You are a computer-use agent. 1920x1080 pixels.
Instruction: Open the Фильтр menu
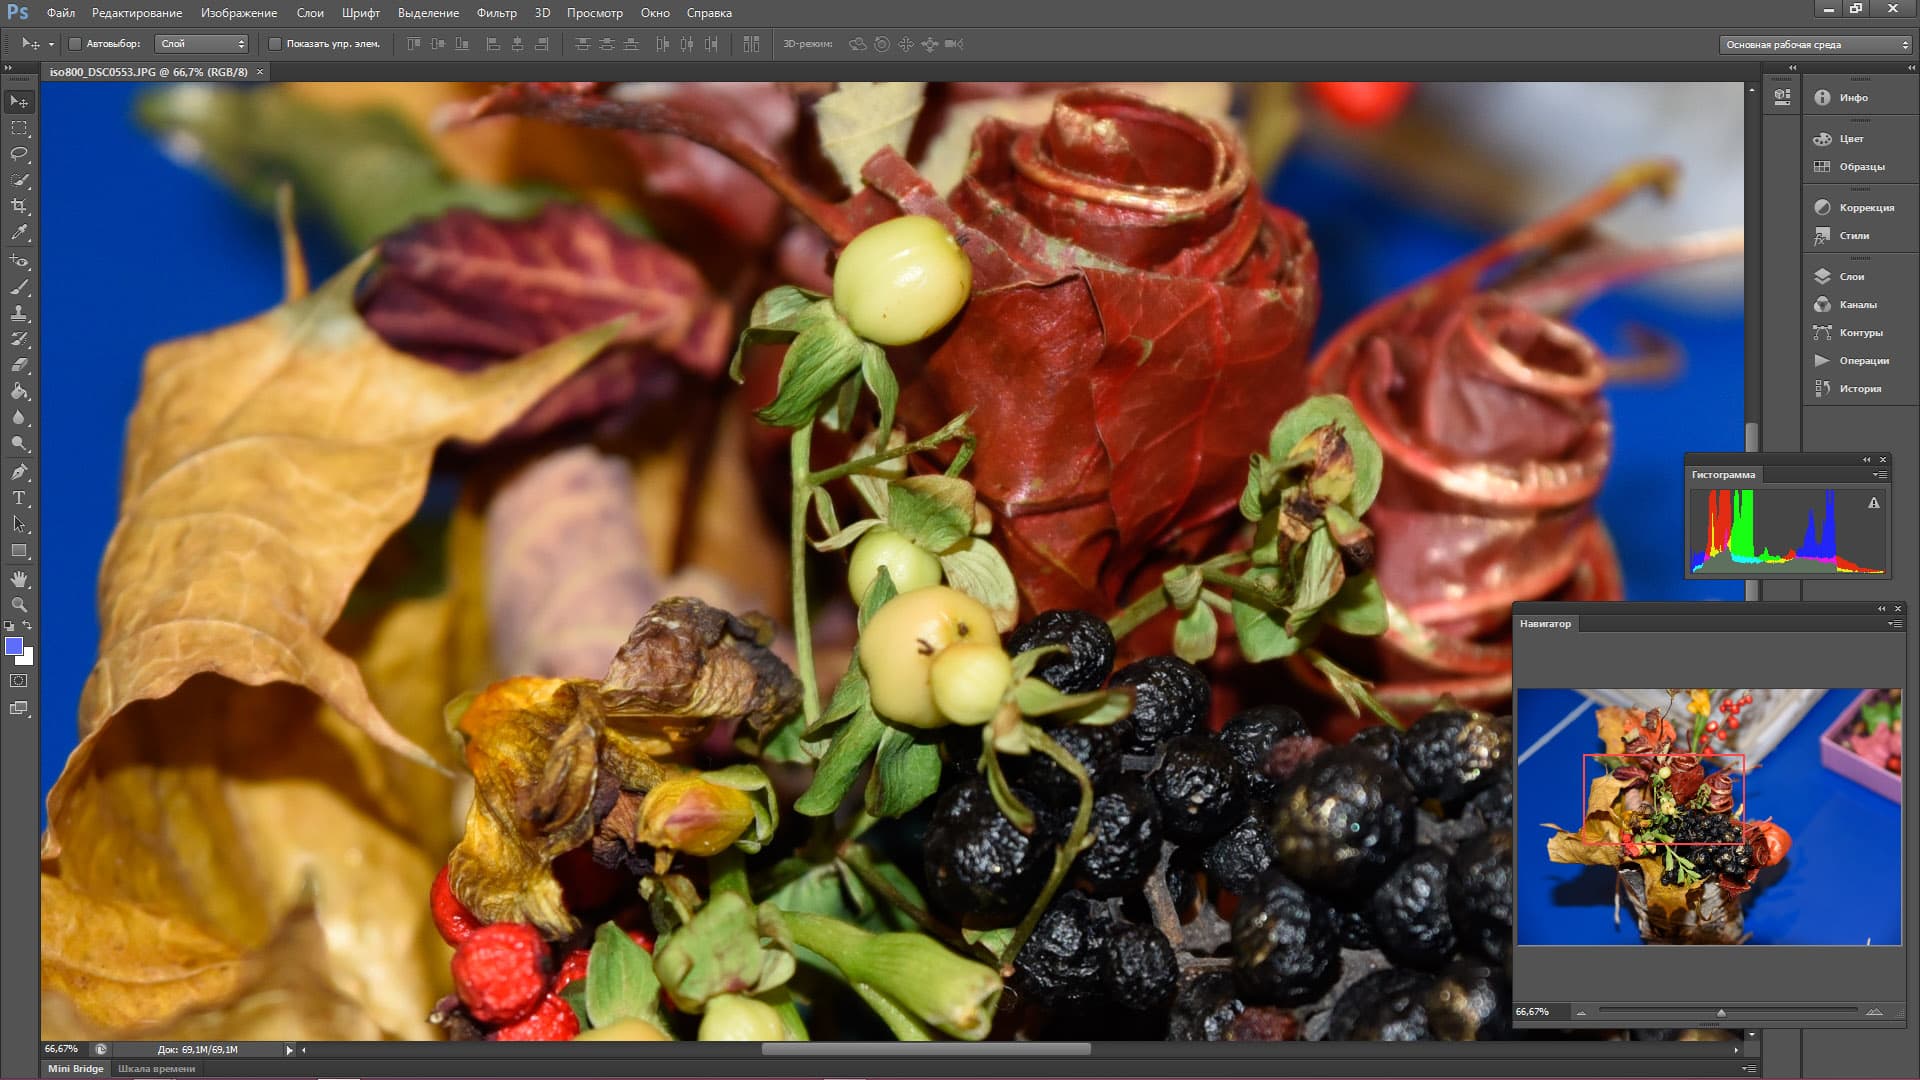pyautogui.click(x=496, y=13)
